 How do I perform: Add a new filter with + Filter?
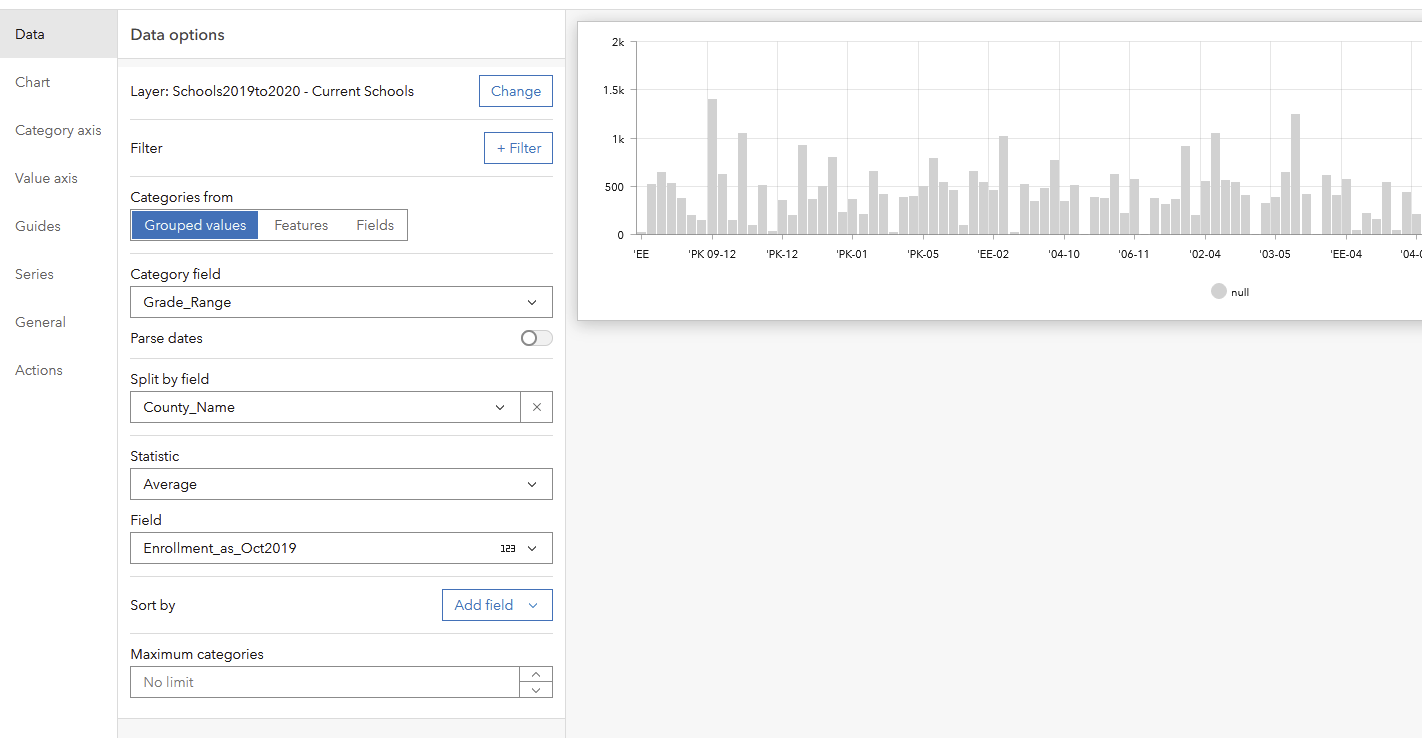518,148
